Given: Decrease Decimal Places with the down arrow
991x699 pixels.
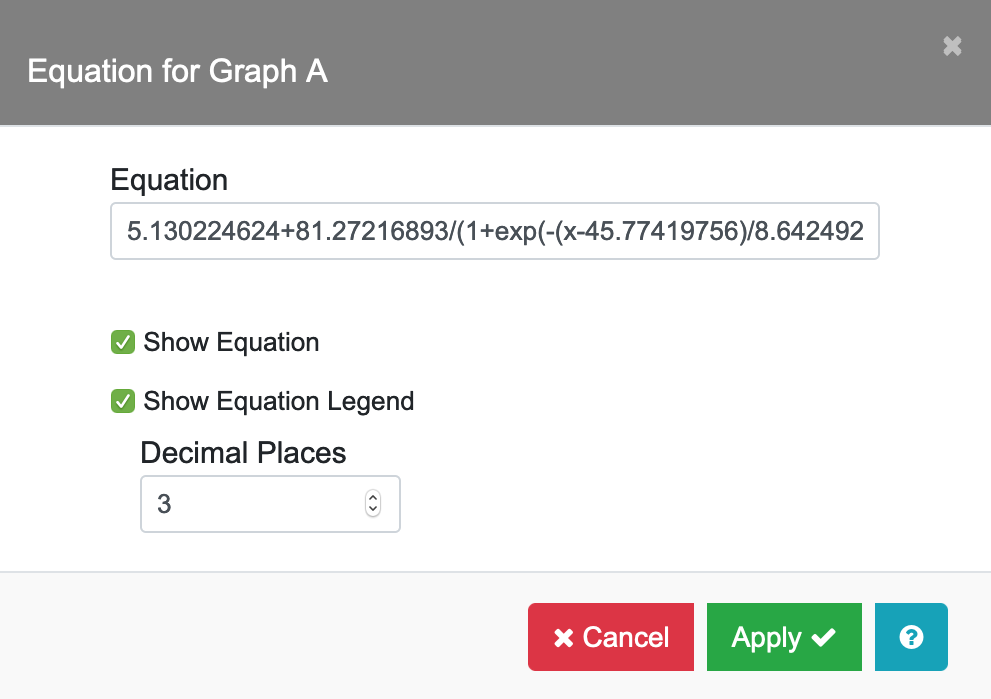Looking at the screenshot, I should point(373,509).
